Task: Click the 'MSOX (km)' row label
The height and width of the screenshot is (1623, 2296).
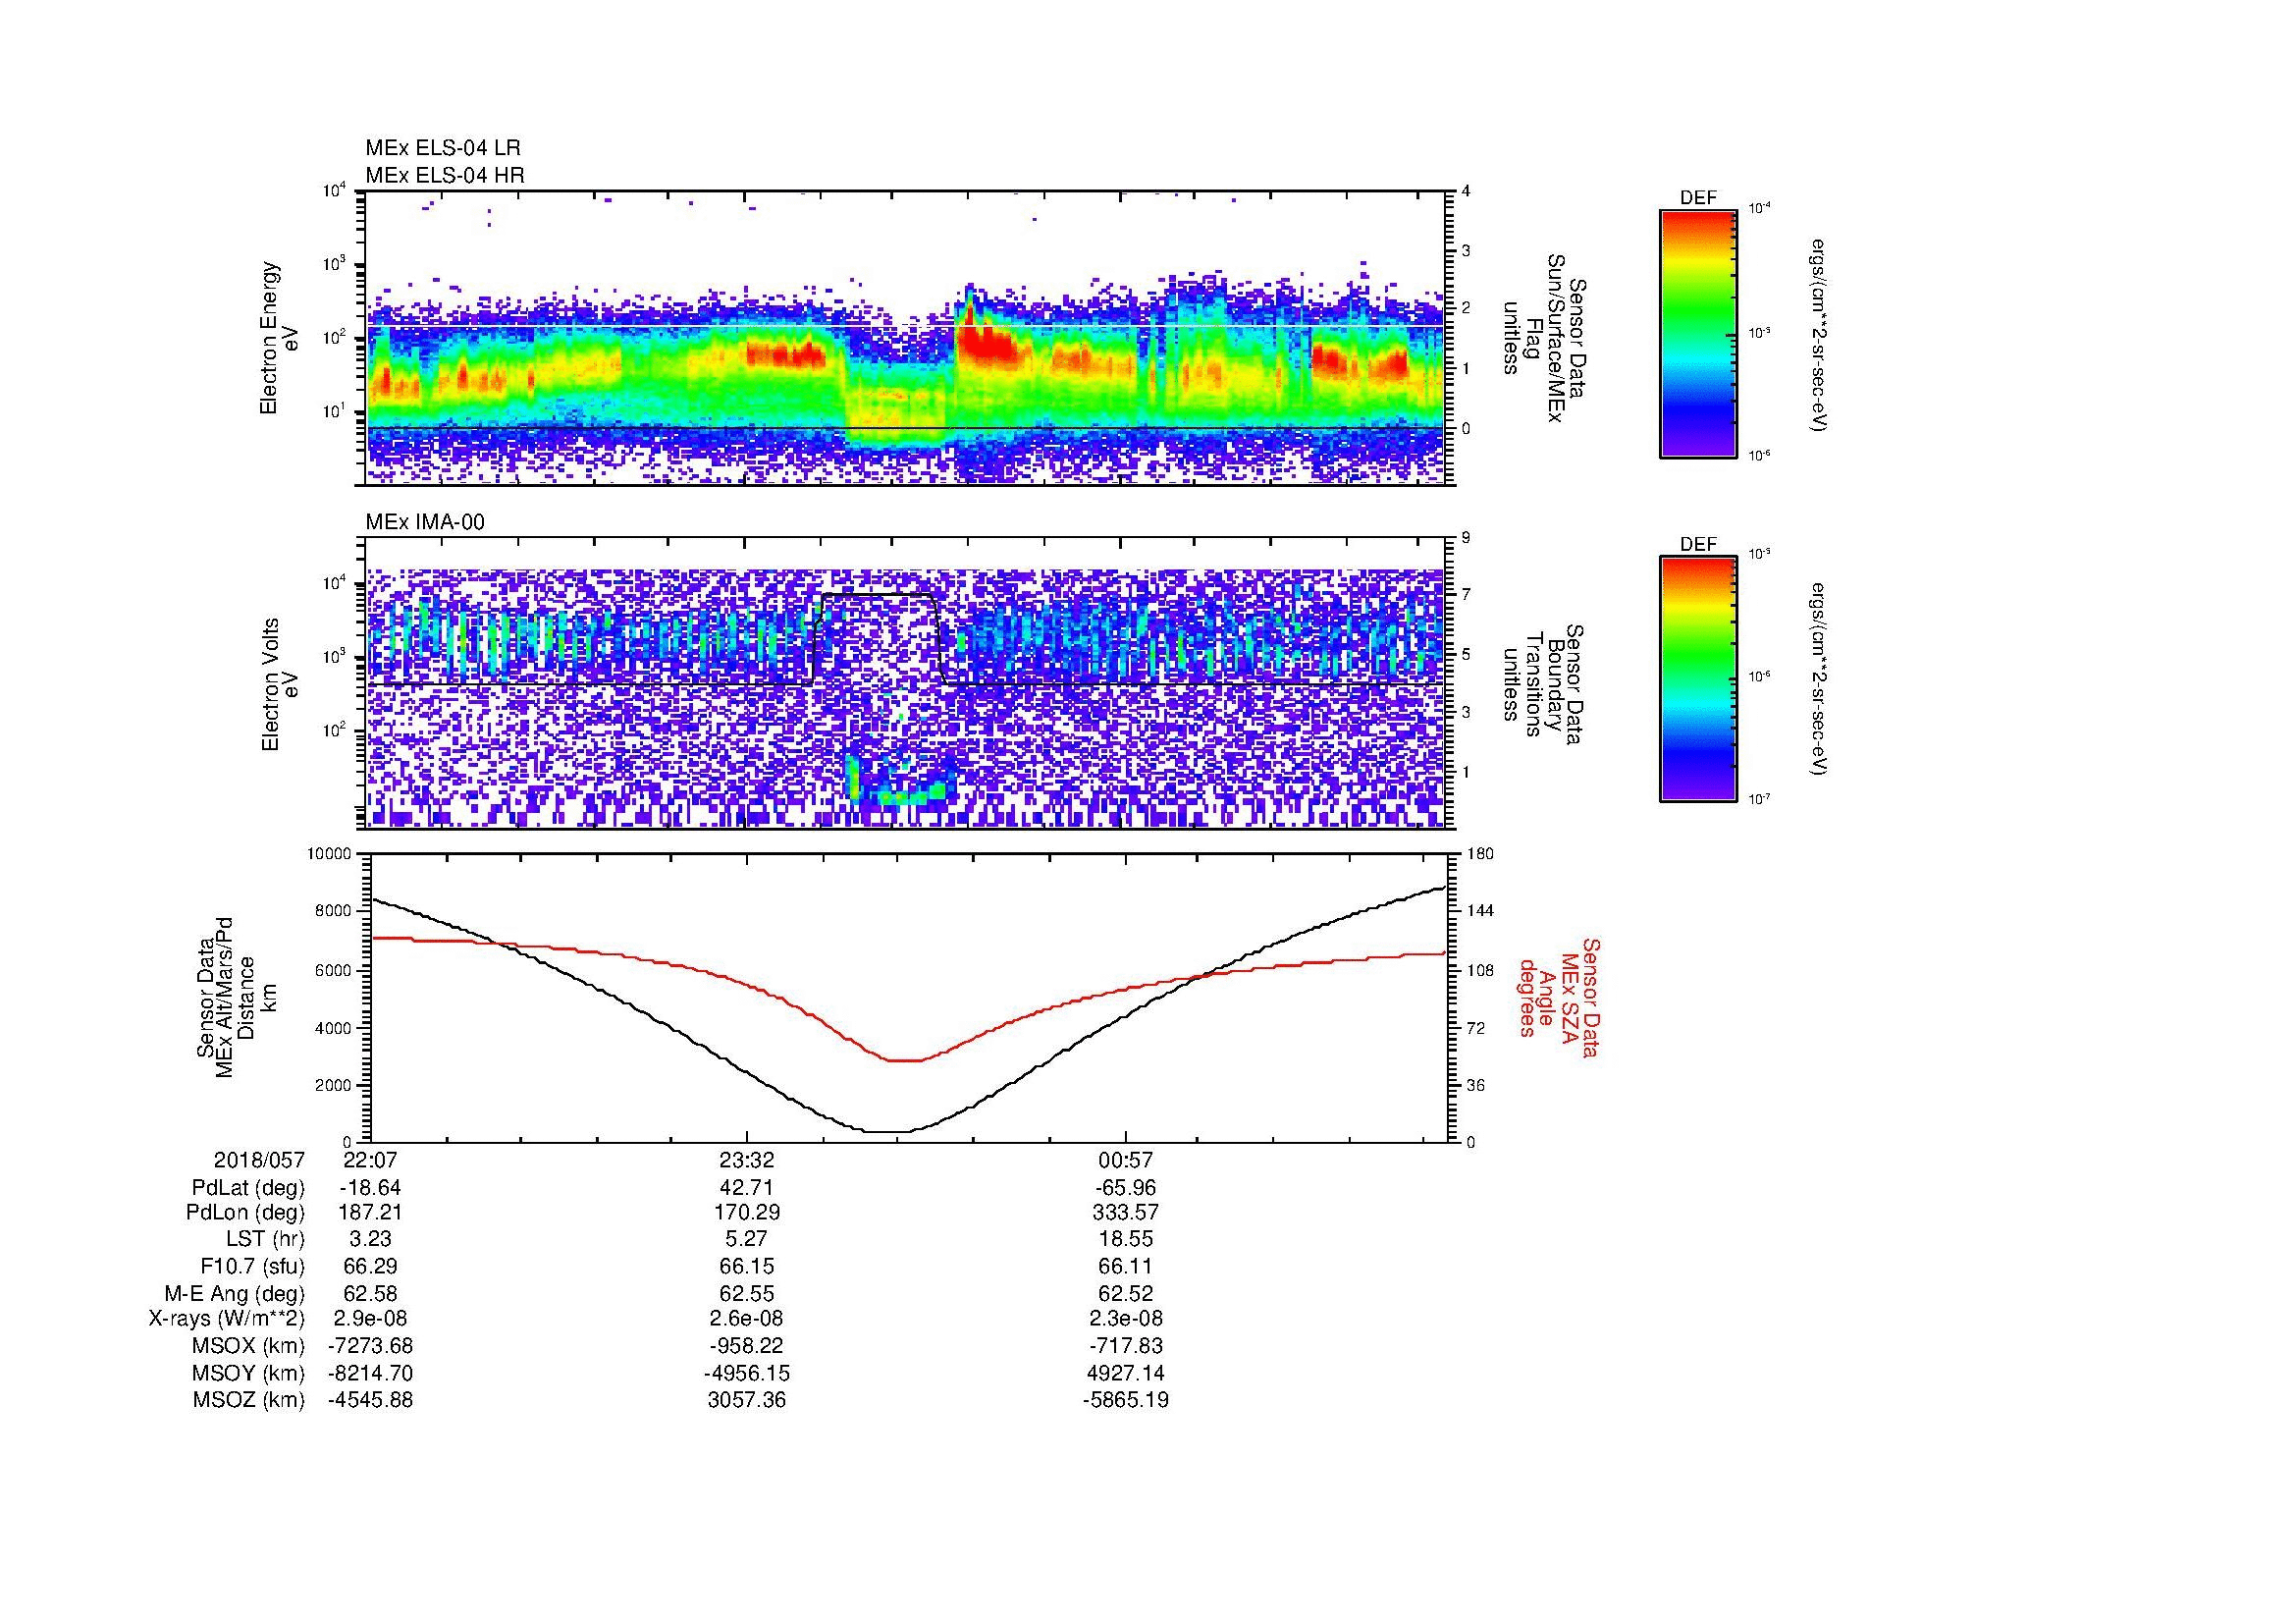Action: tap(248, 1346)
